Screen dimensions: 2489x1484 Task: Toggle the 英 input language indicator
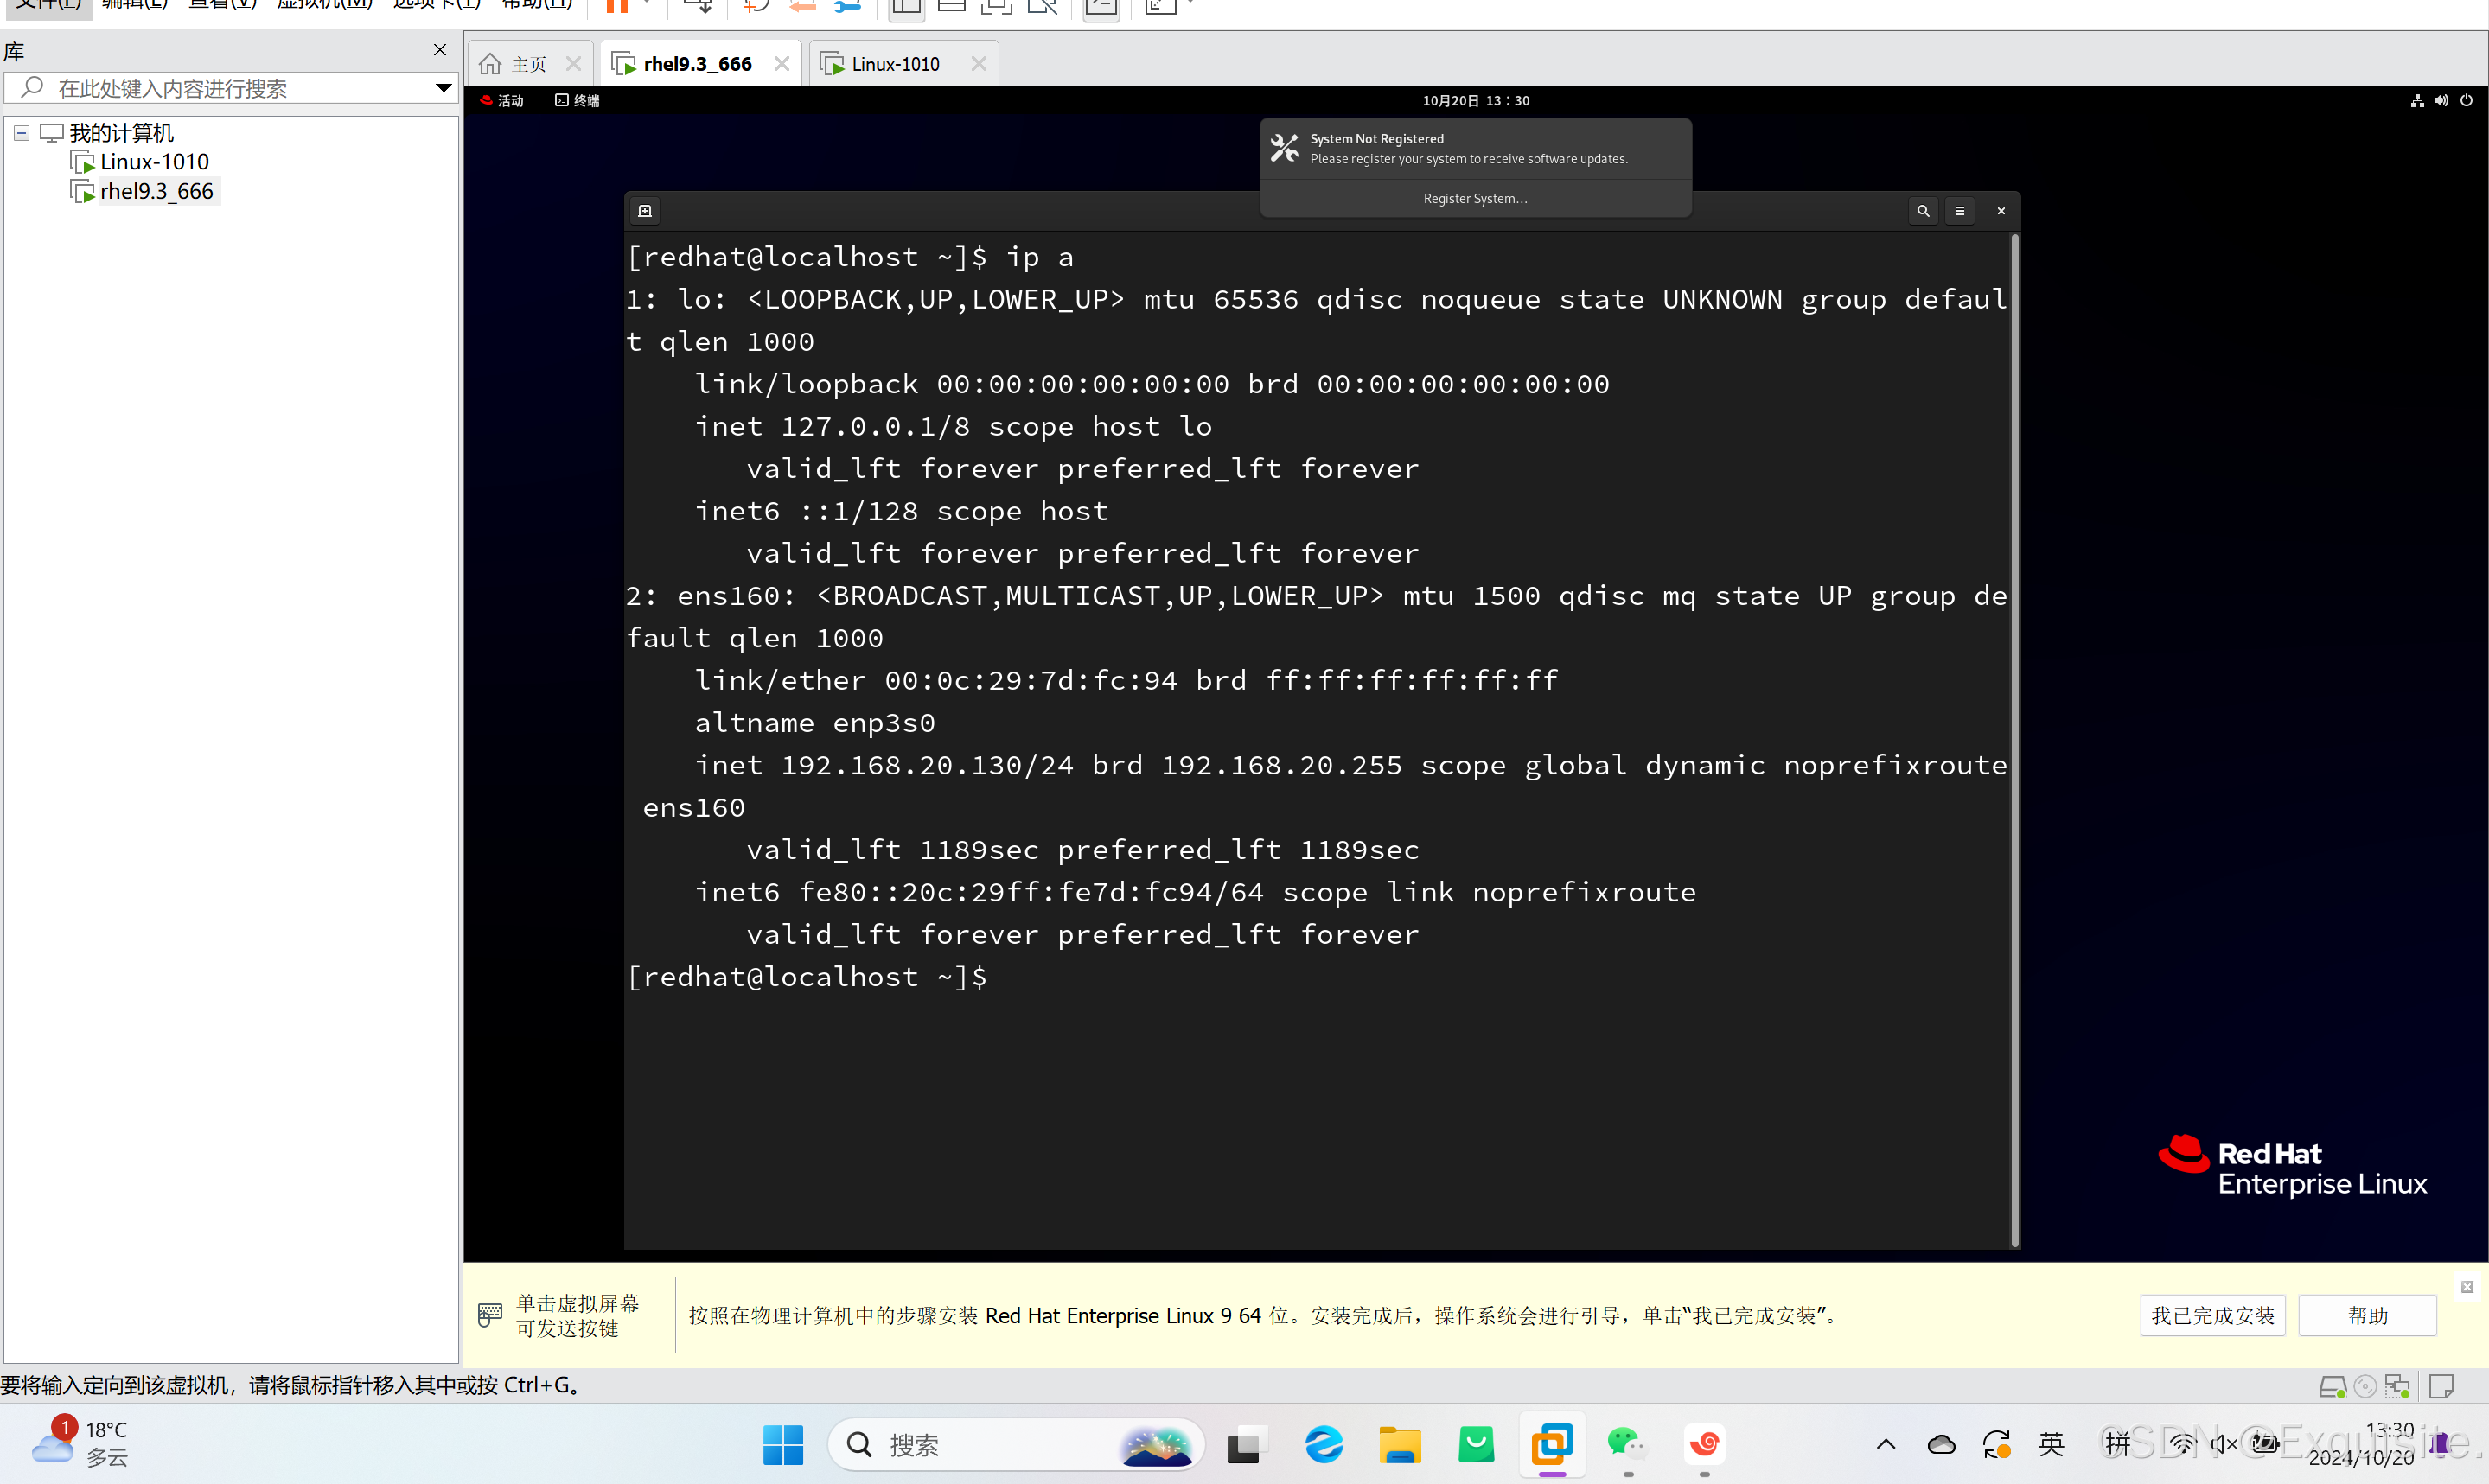(x=2051, y=1444)
